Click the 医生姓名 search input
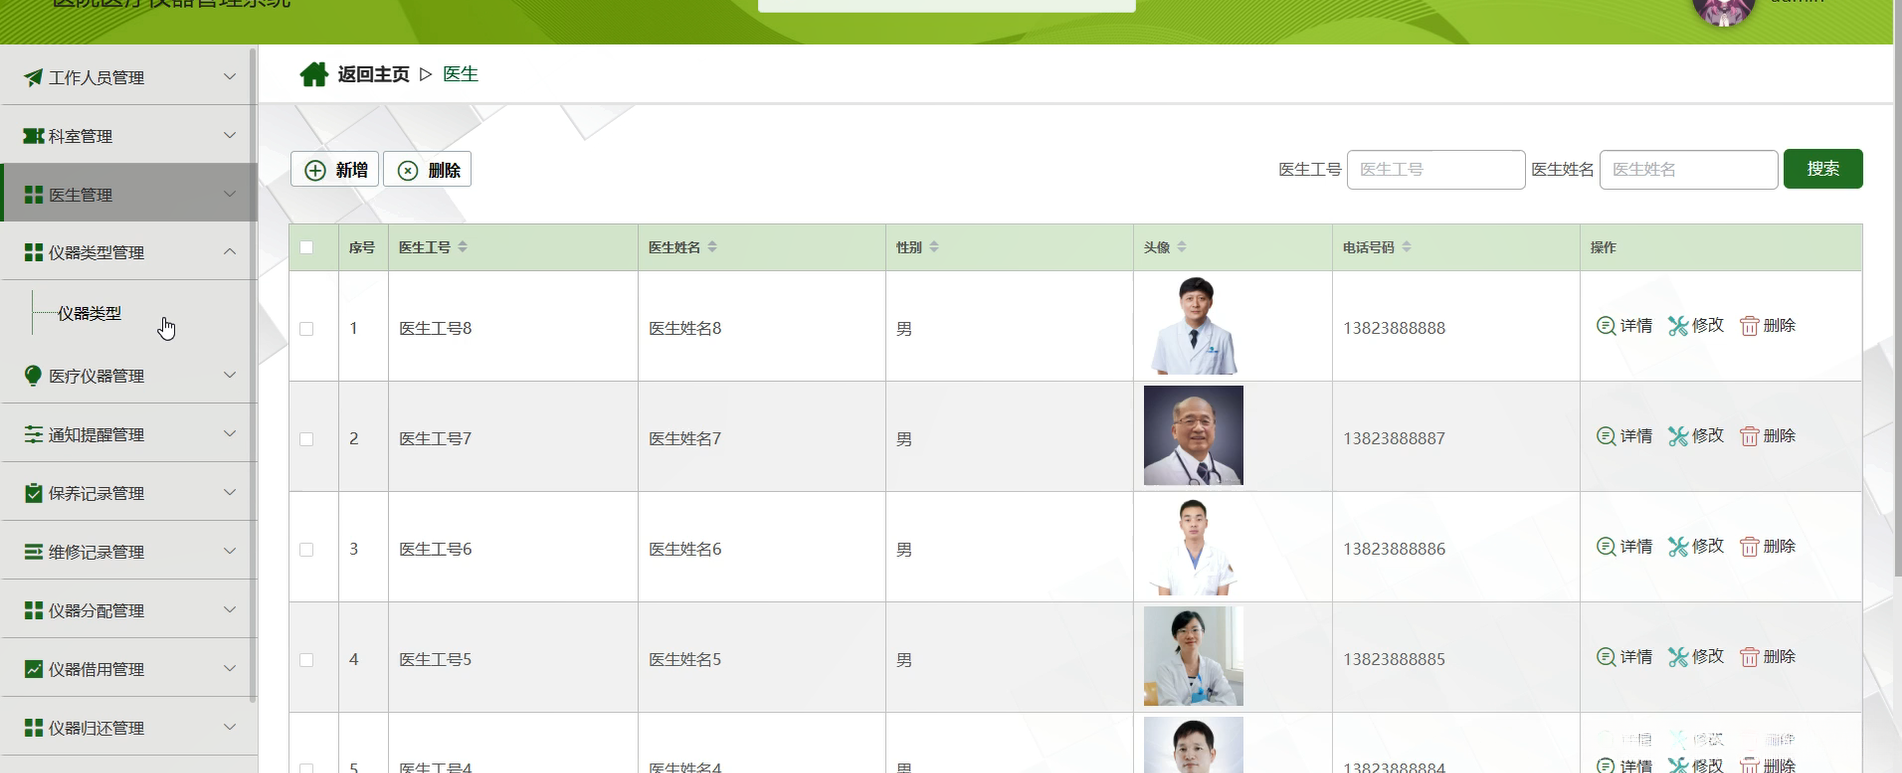Screen dimensions: 1902x773 (x=1689, y=170)
